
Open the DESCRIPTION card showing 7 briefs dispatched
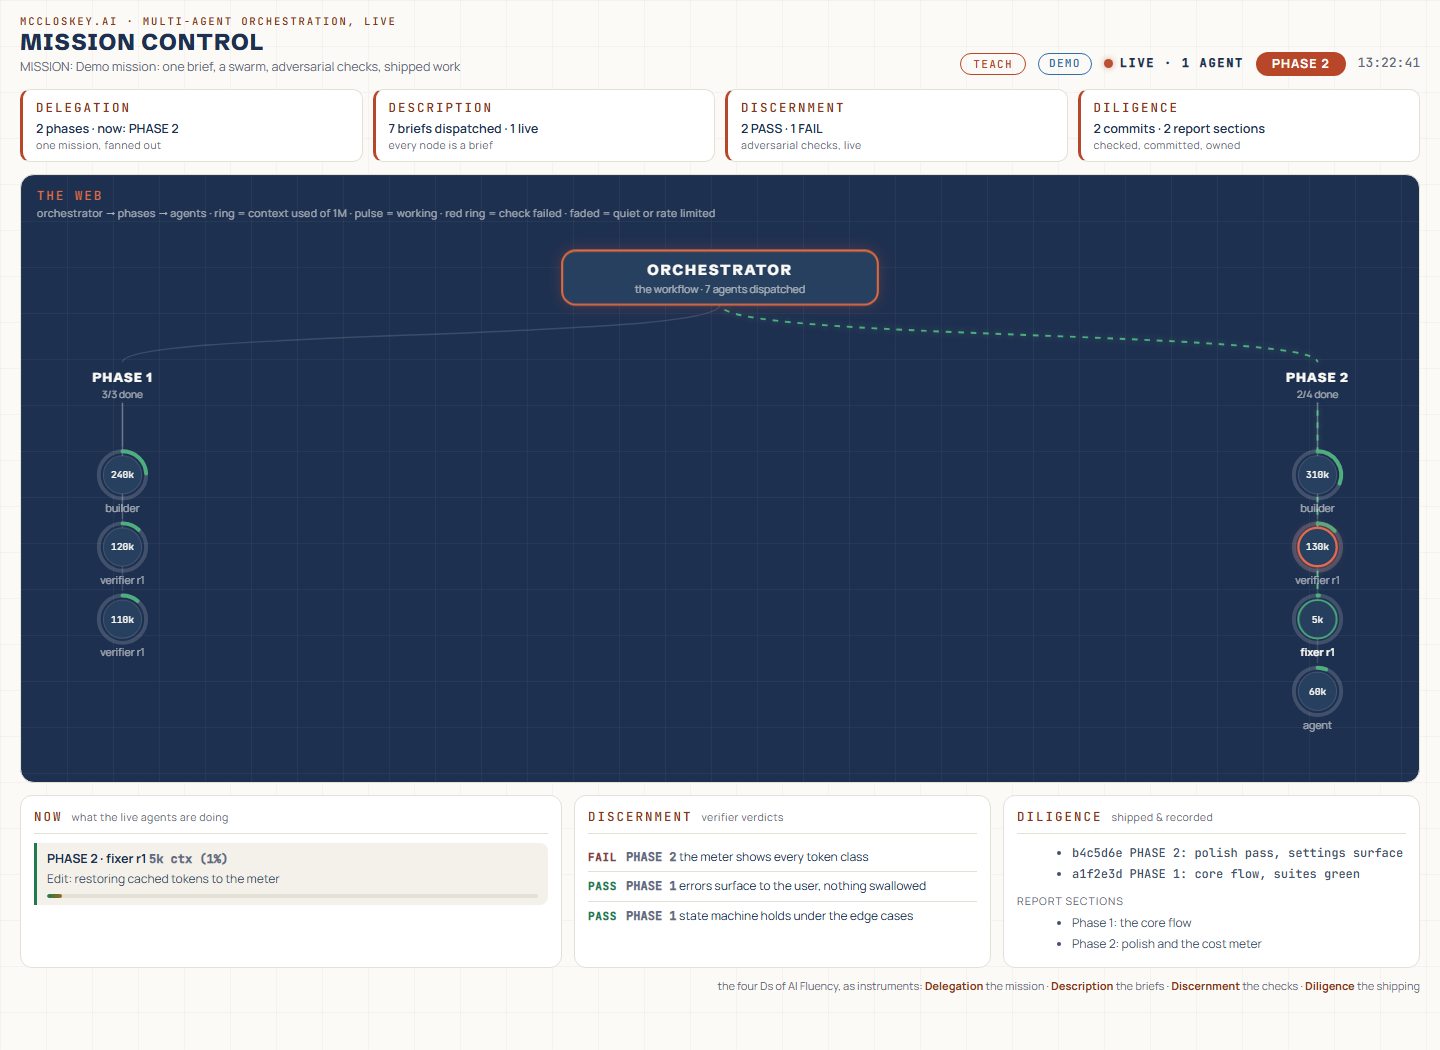point(544,125)
